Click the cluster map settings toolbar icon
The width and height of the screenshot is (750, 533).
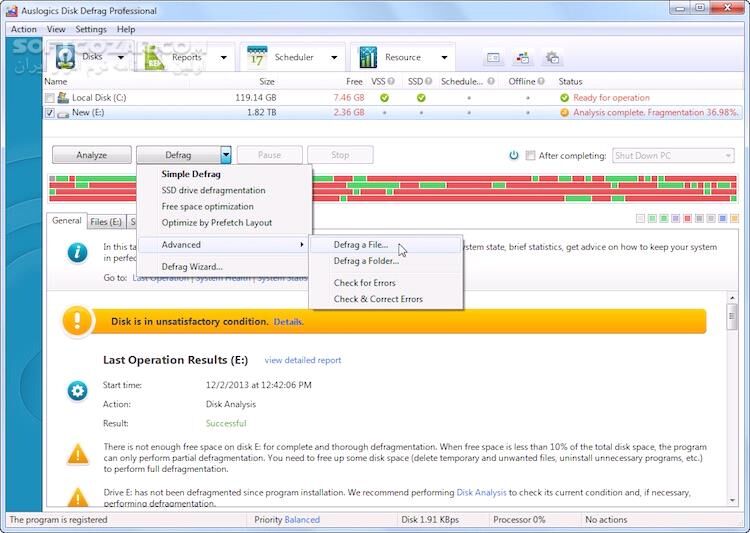click(523, 58)
